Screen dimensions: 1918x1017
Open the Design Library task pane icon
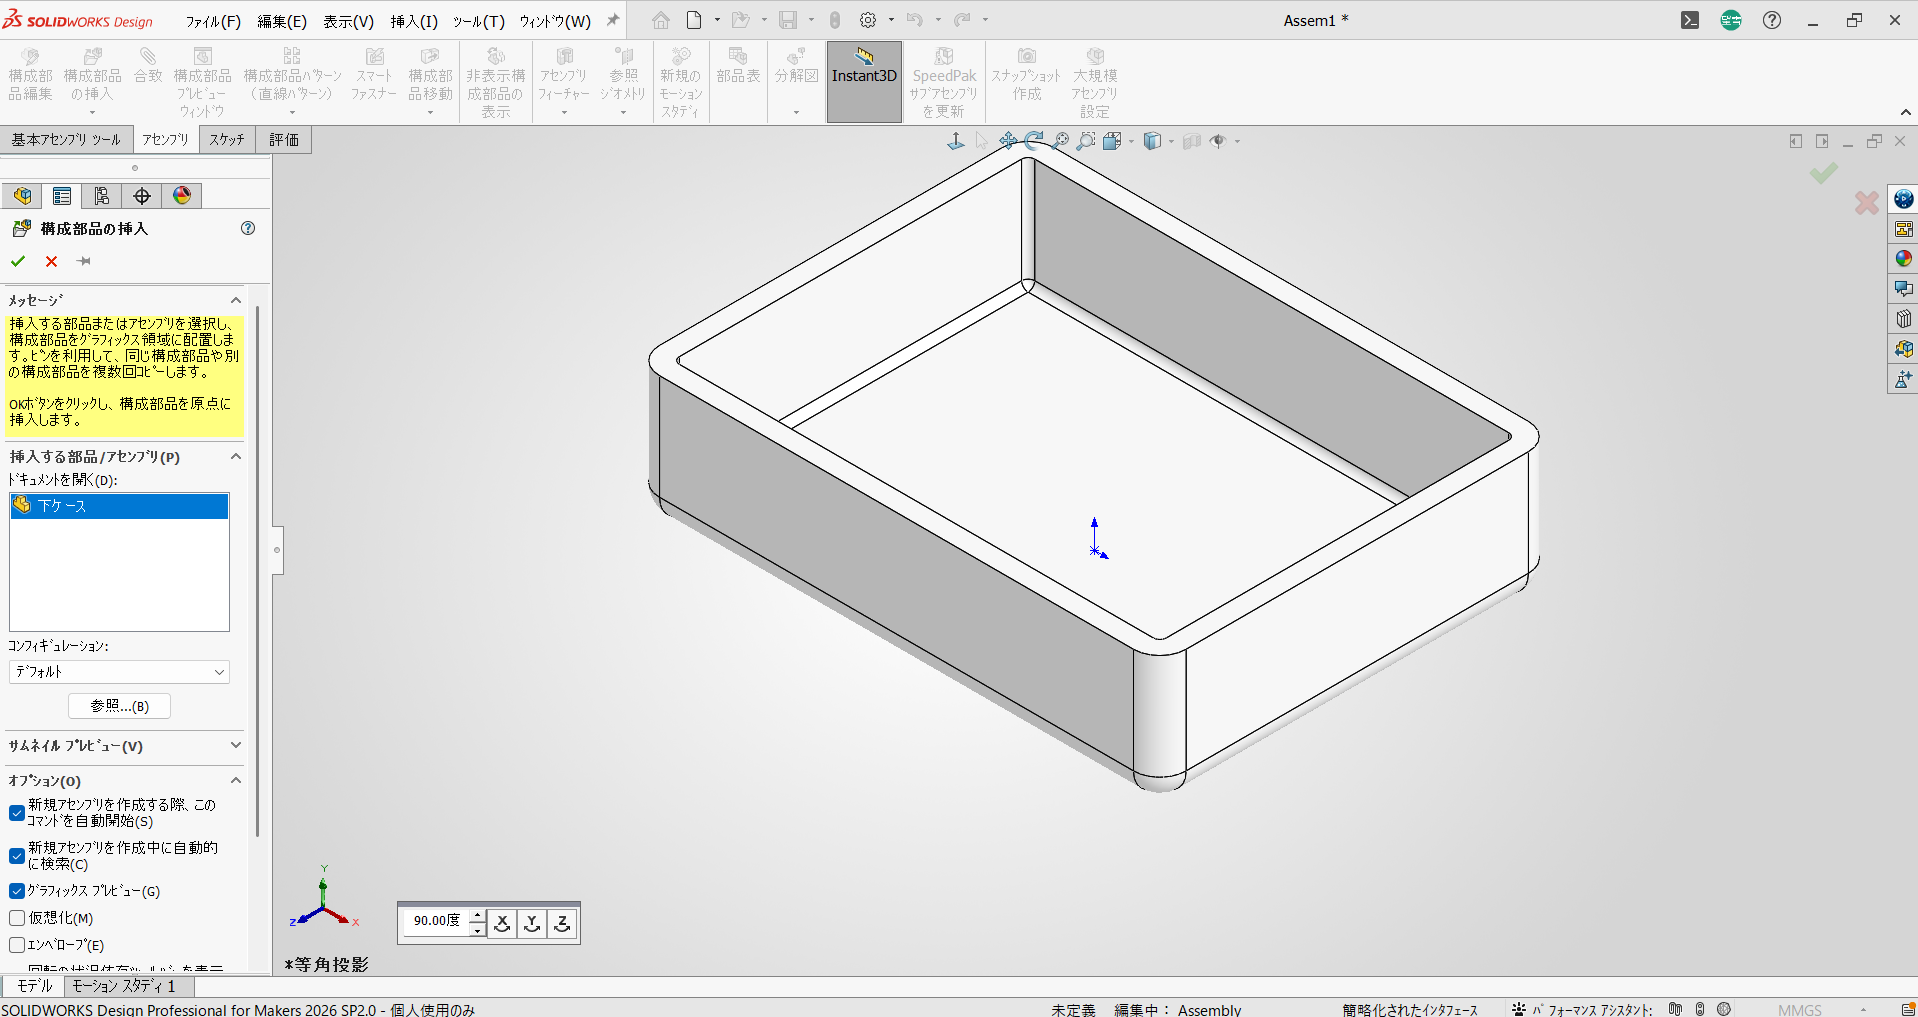(1903, 229)
